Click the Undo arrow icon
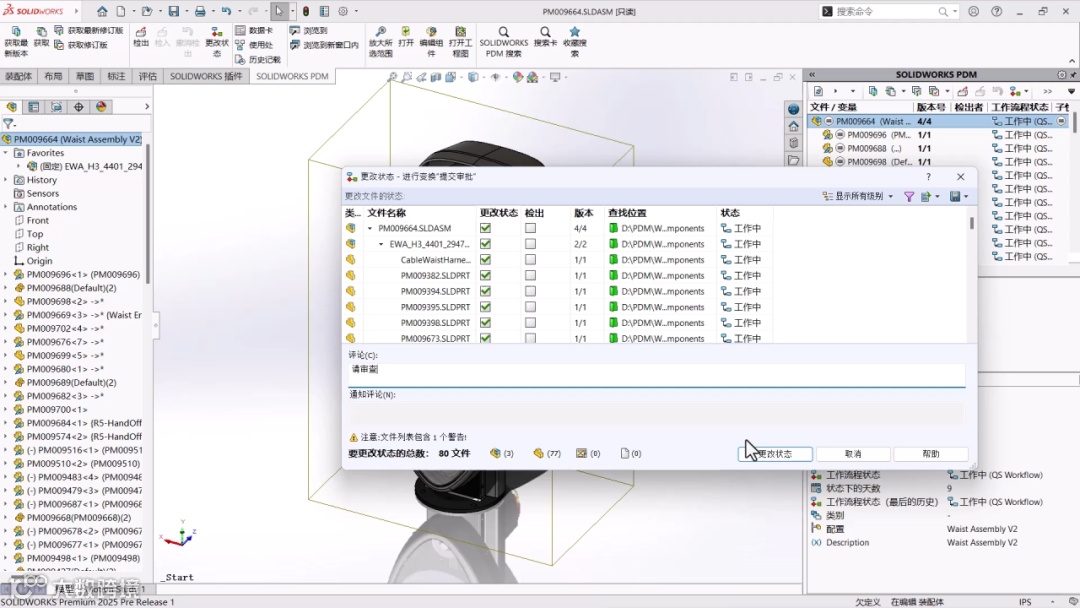The image size is (1080, 608). (226, 11)
